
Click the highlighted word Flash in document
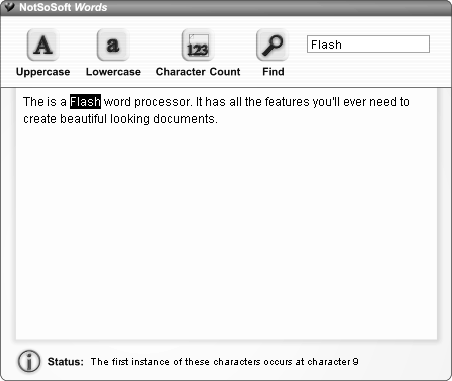click(85, 102)
